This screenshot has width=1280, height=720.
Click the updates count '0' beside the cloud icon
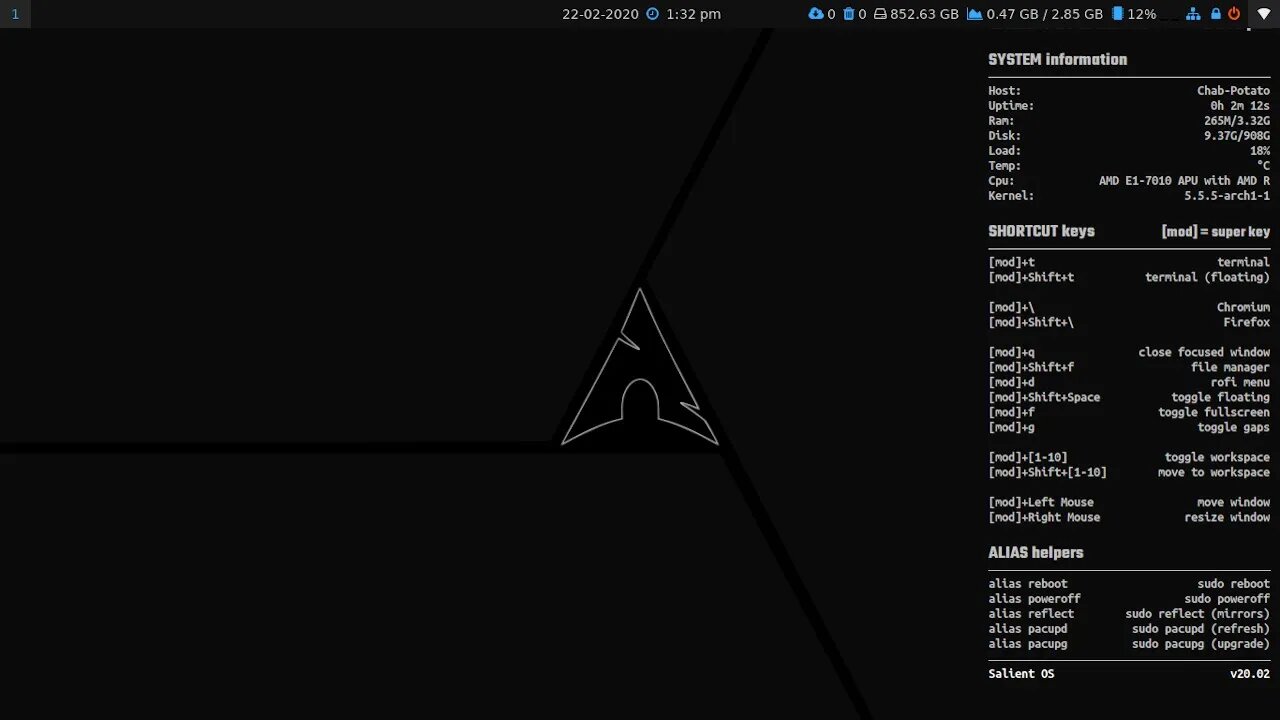[x=831, y=14]
